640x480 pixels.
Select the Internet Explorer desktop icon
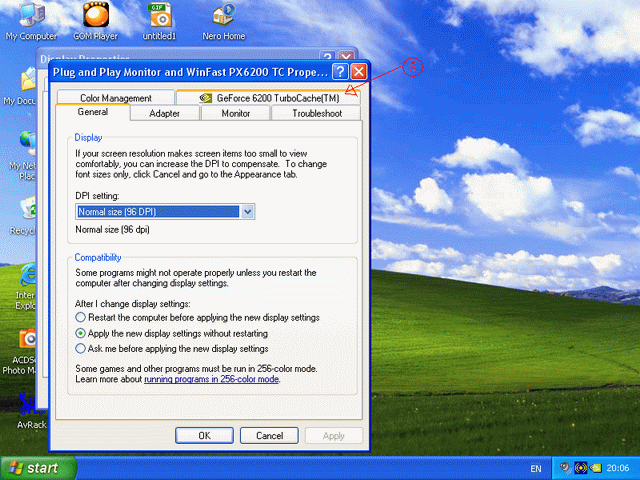click(x=26, y=286)
